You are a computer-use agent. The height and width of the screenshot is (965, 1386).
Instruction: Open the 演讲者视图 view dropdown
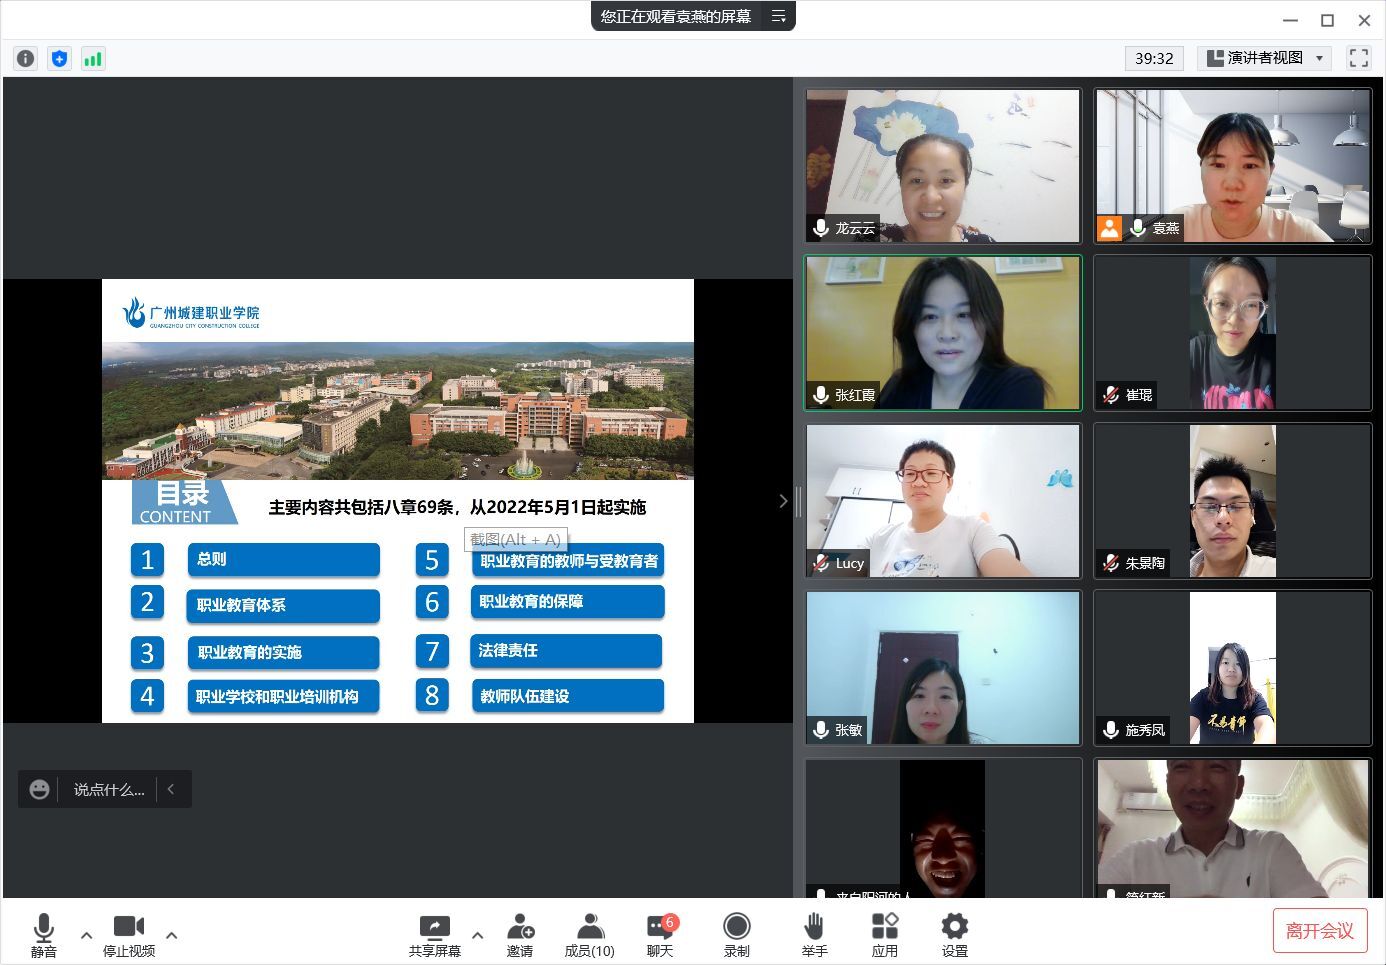1265,58
